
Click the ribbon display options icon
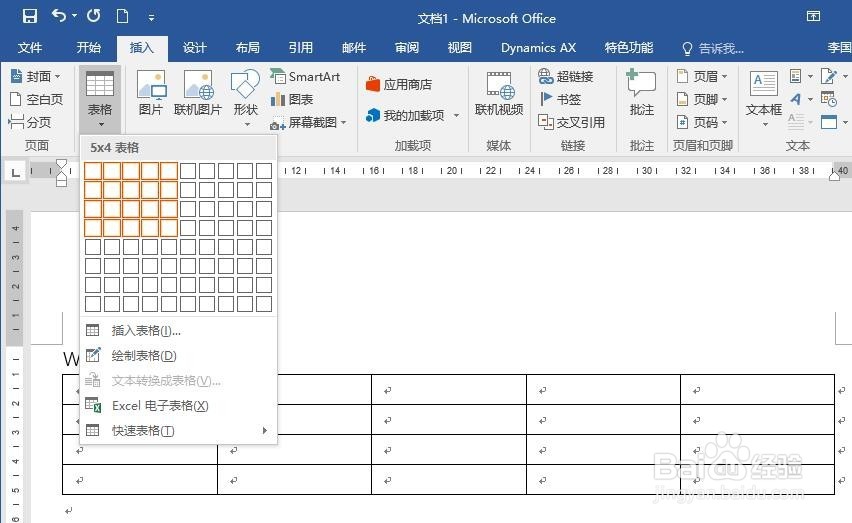tap(813, 16)
